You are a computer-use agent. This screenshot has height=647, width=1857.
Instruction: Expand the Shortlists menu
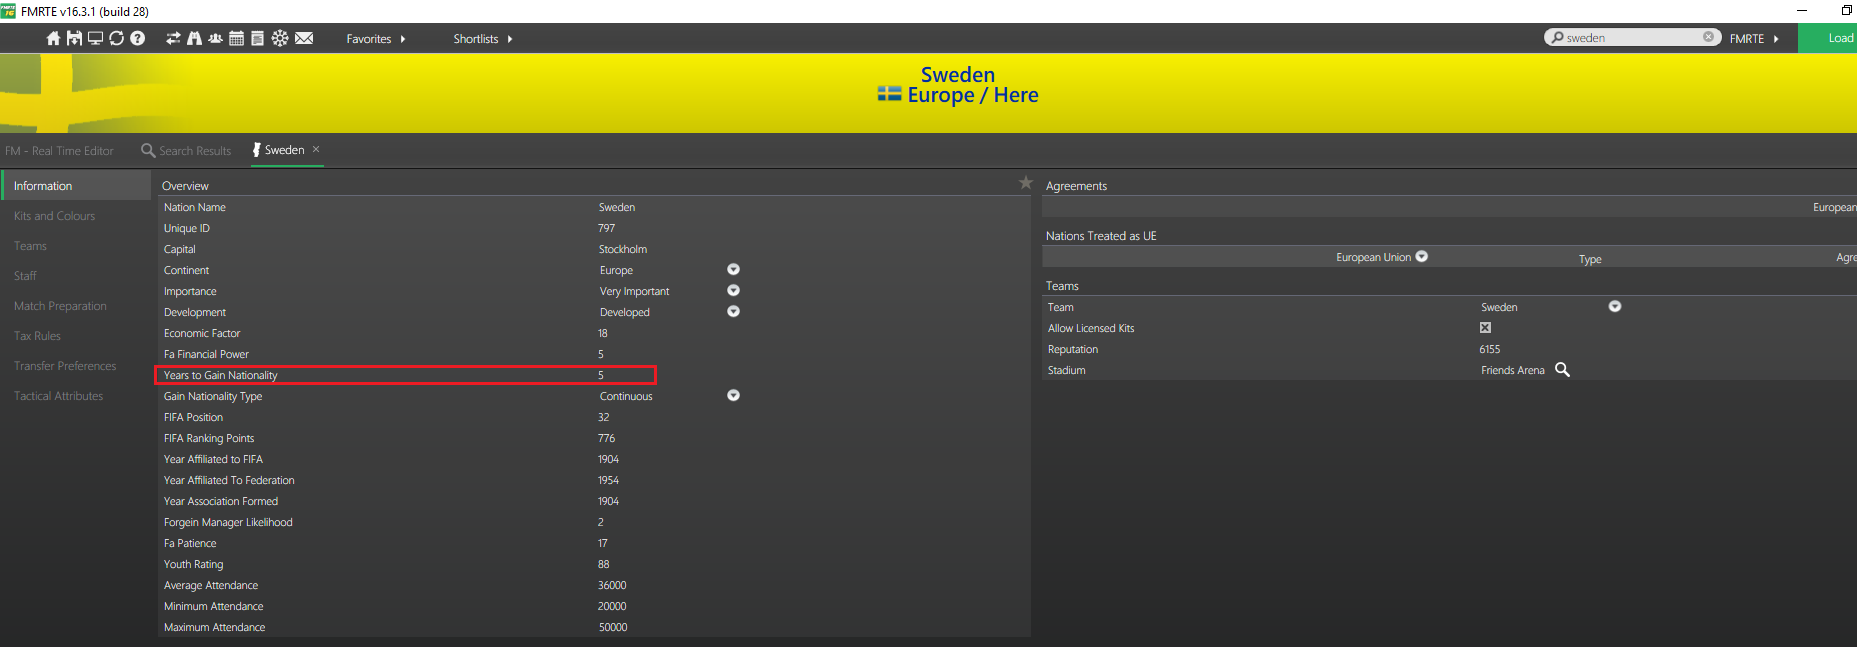point(483,39)
